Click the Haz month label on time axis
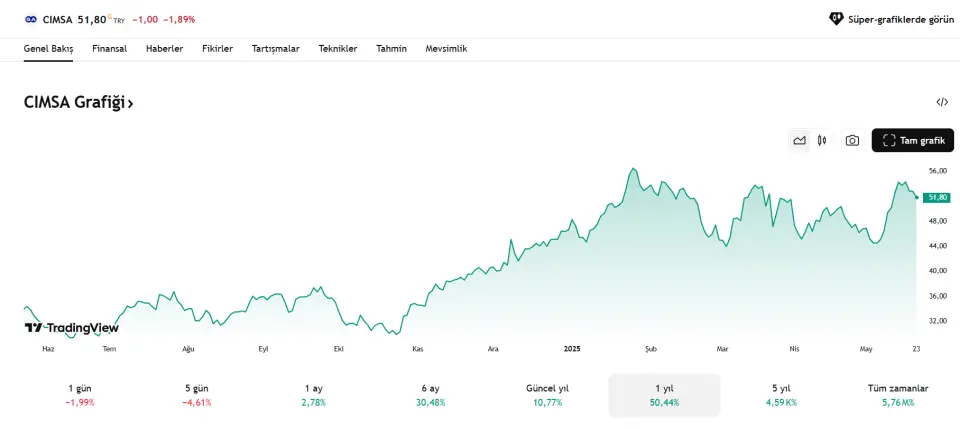Image resolution: width=960 pixels, height=429 pixels. click(x=48, y=349)
